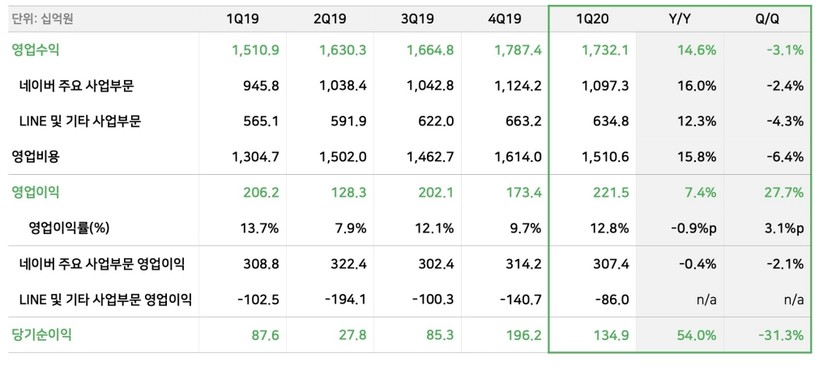Click the 3Q19 column header
Image resolution: width=819 pixels, height=366 pixels.
[417, 19]
